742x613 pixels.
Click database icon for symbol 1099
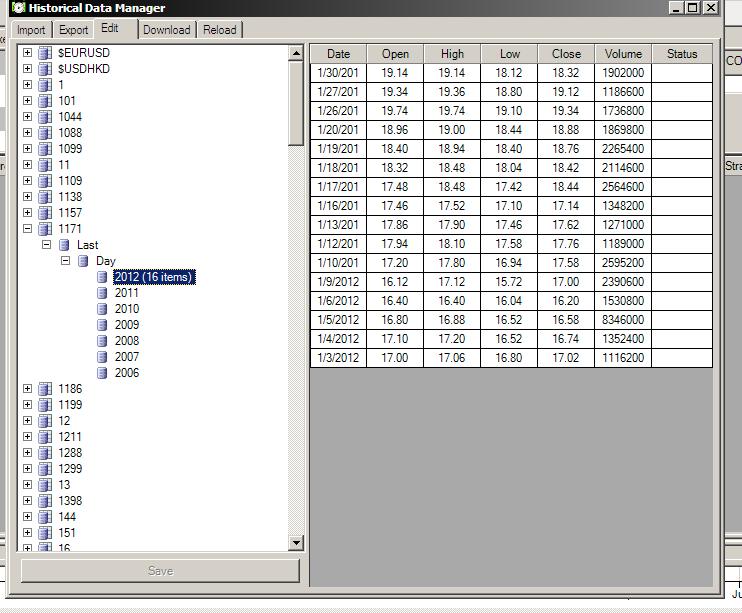45,149
